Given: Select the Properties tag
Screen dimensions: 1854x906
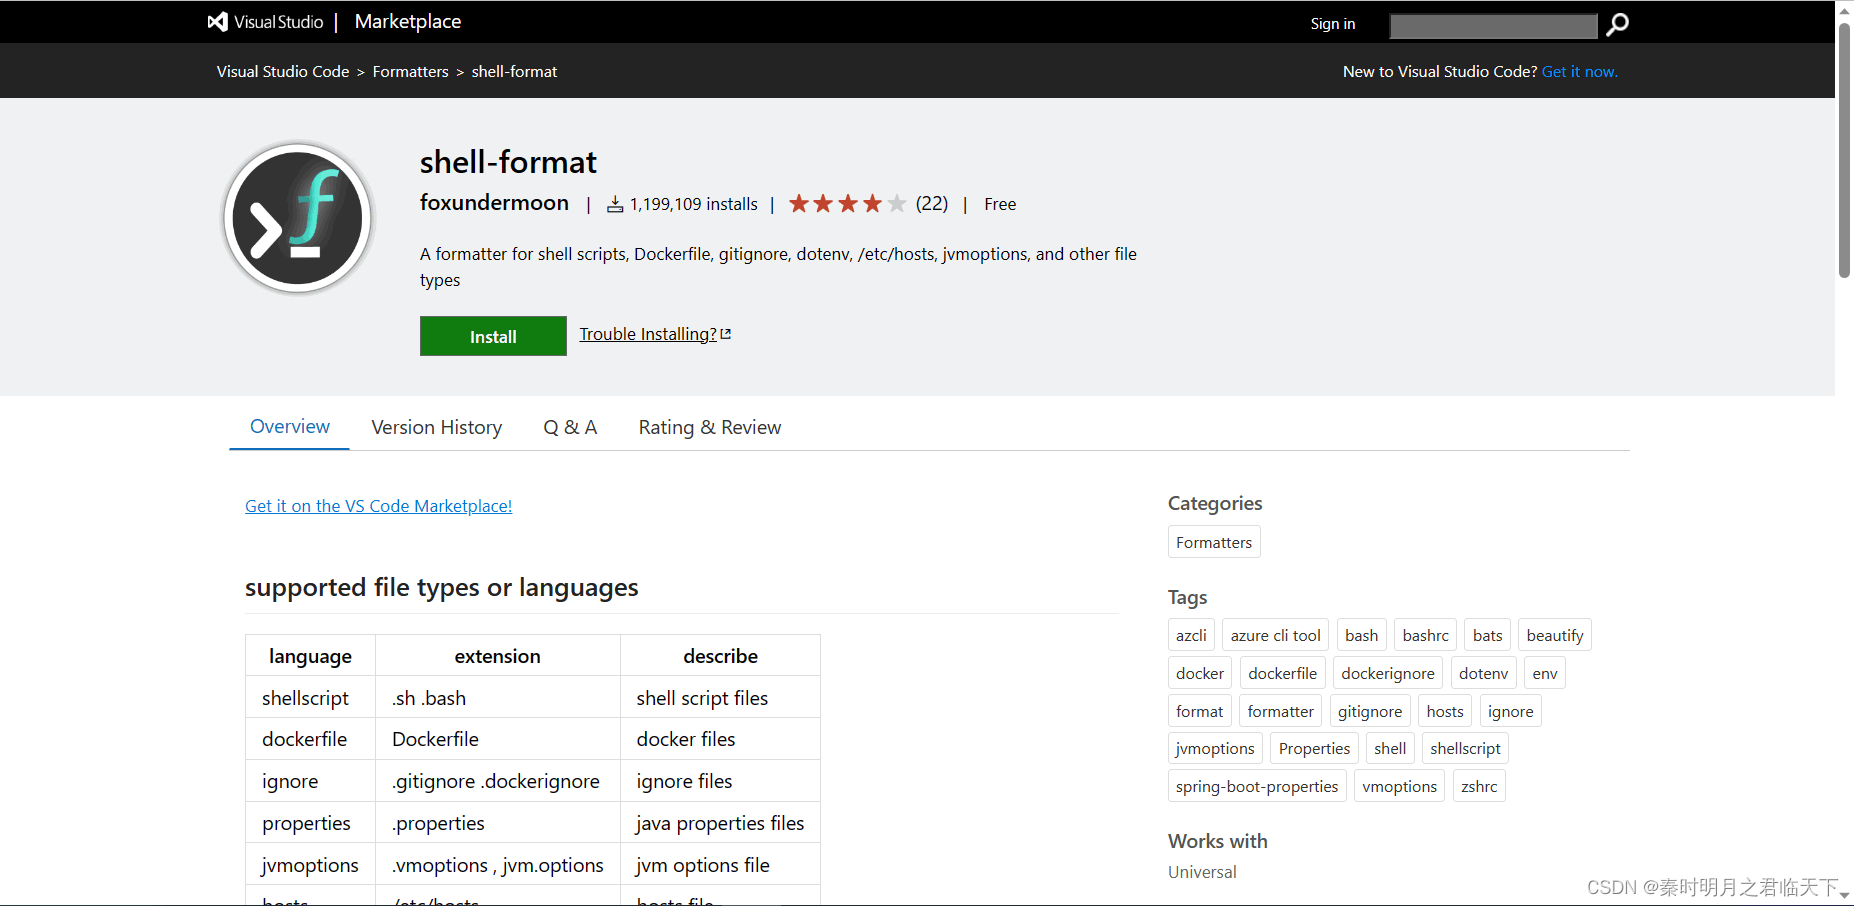Looking at the screenshot, I should [1315, 748].
